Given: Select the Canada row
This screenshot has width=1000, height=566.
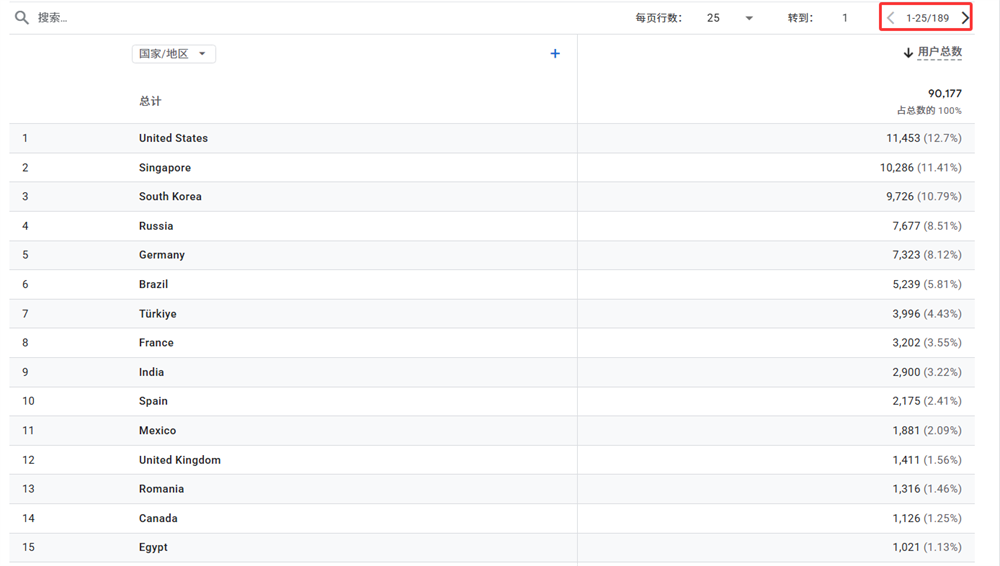Looking at the screenshot, I should [x=492, y=518].
